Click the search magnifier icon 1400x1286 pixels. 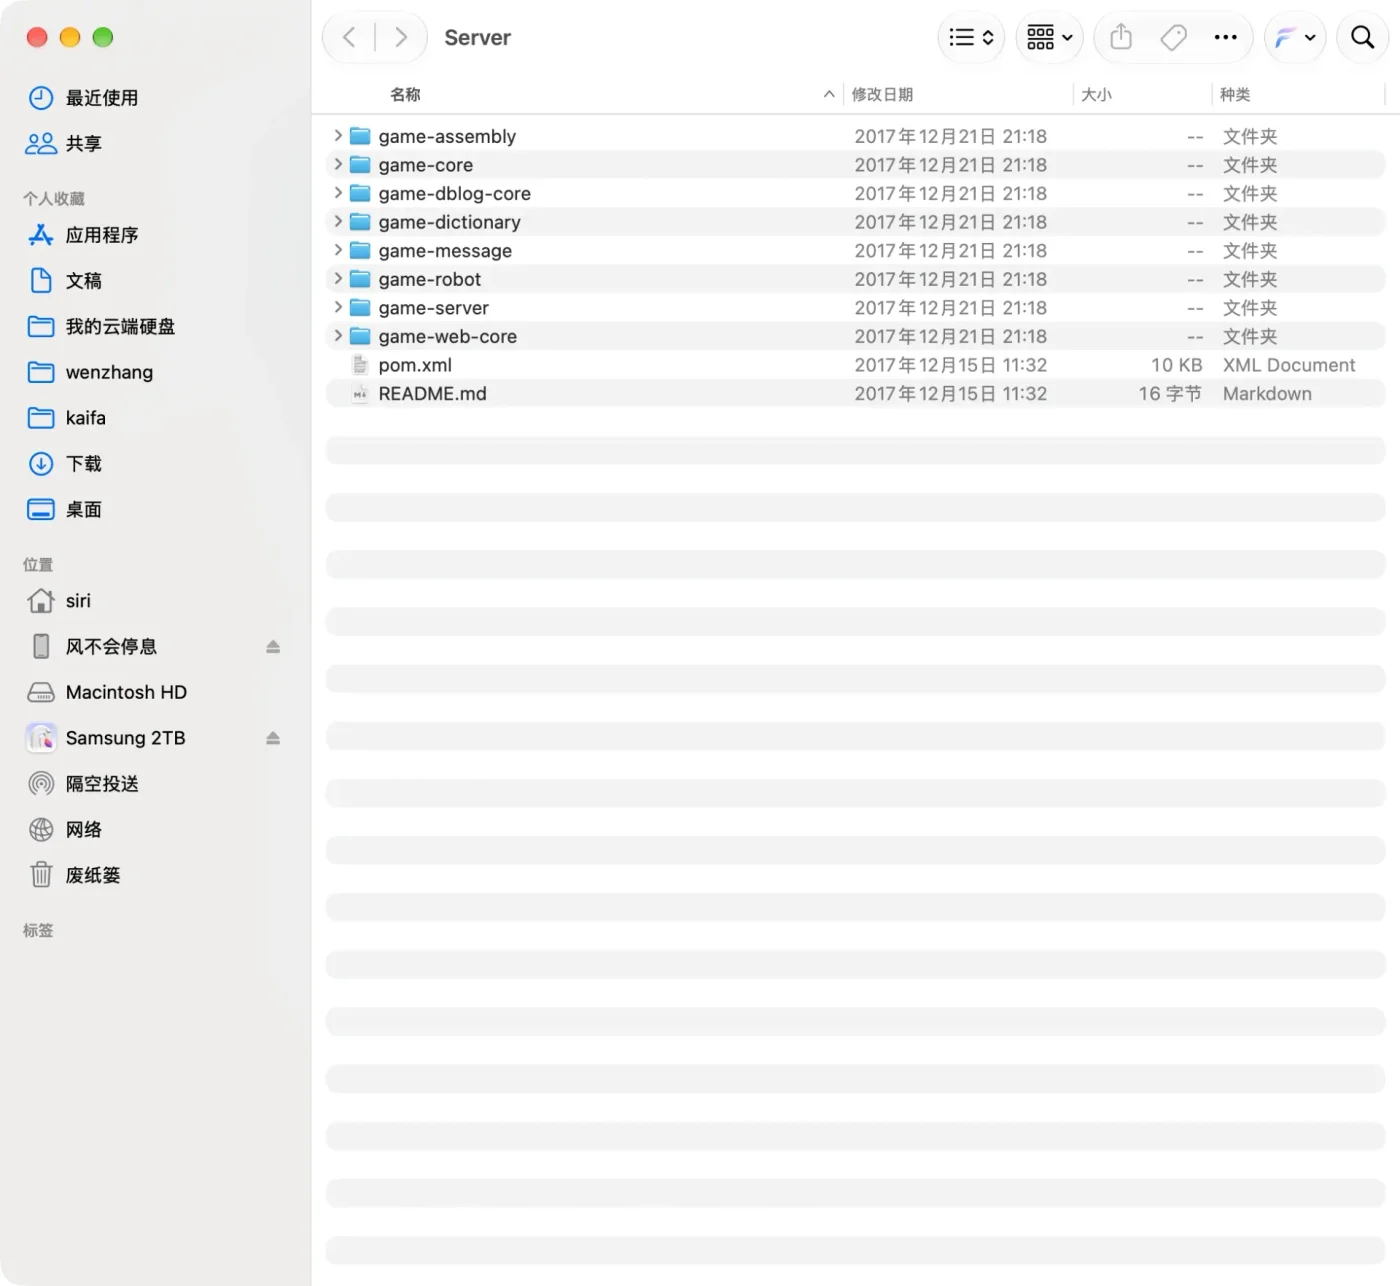(x=1362, y=38)
